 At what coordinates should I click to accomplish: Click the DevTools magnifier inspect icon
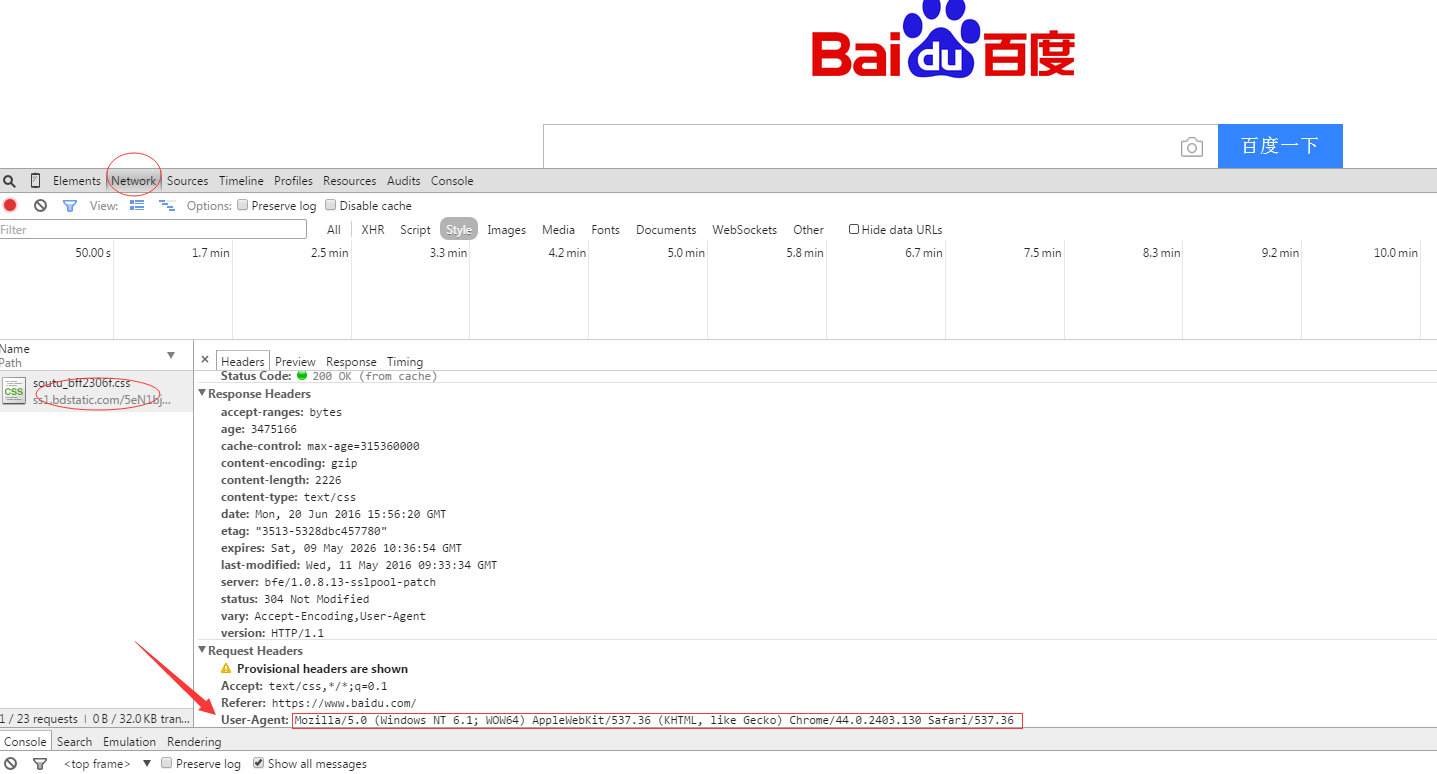click(9, 181)
